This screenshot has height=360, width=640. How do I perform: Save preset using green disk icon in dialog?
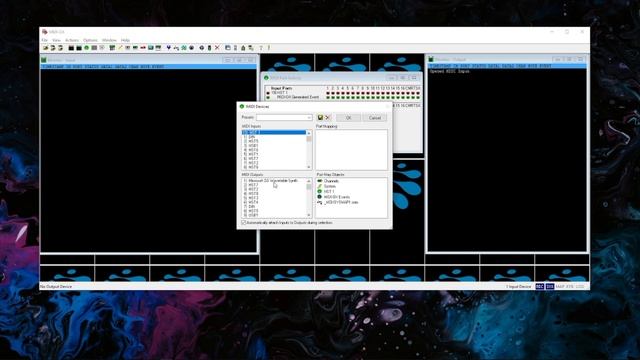pyautogui.click(x=320, y=118)
